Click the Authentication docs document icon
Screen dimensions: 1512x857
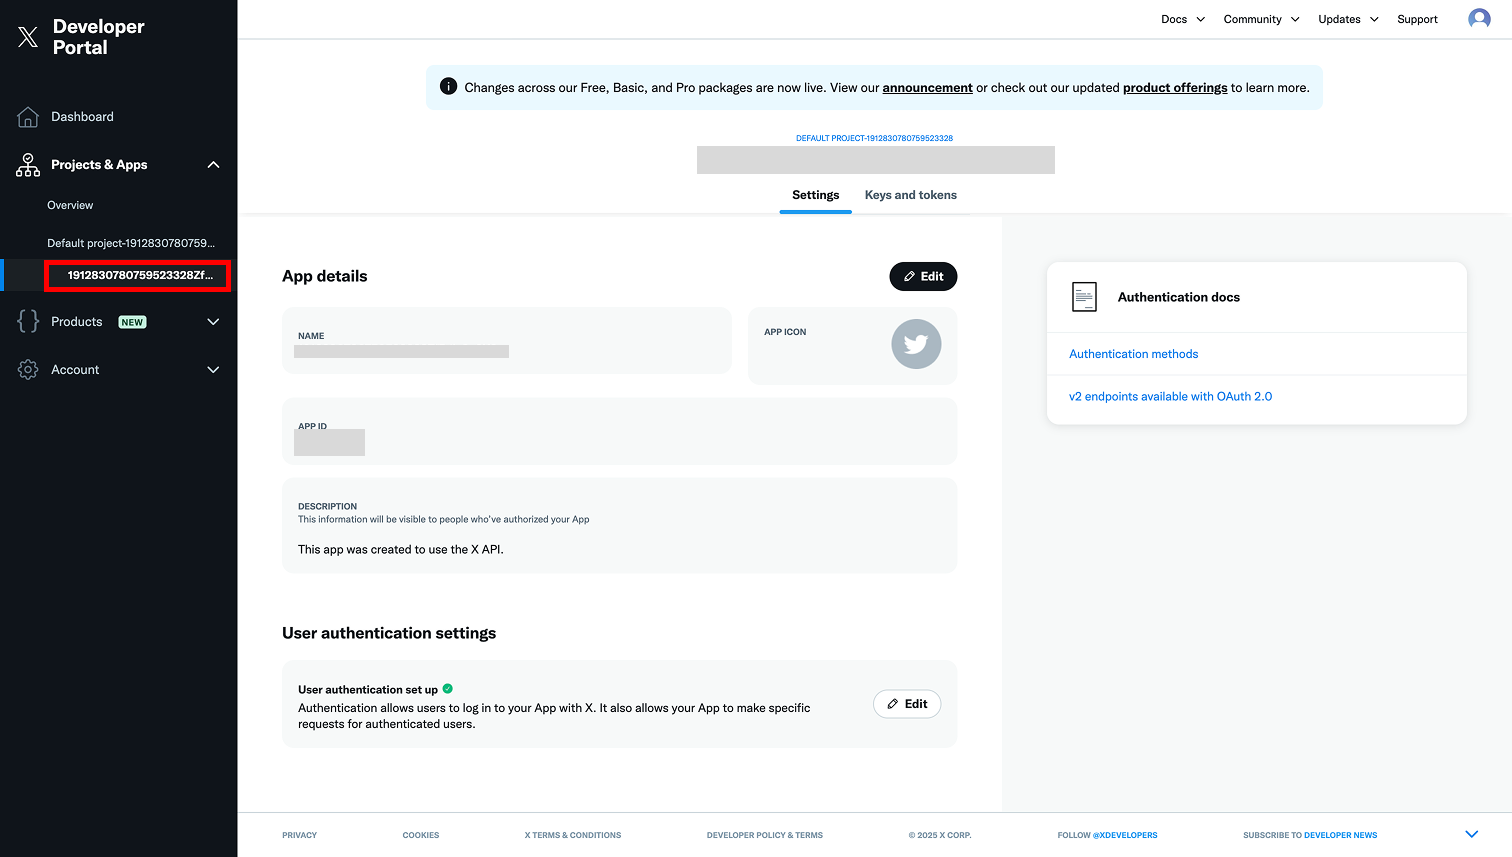point(1084,297)
